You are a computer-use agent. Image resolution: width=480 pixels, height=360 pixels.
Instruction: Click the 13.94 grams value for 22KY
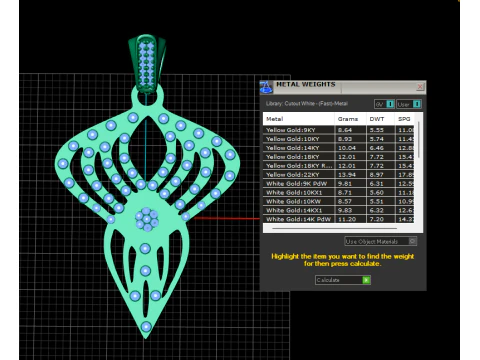(347, 175)
